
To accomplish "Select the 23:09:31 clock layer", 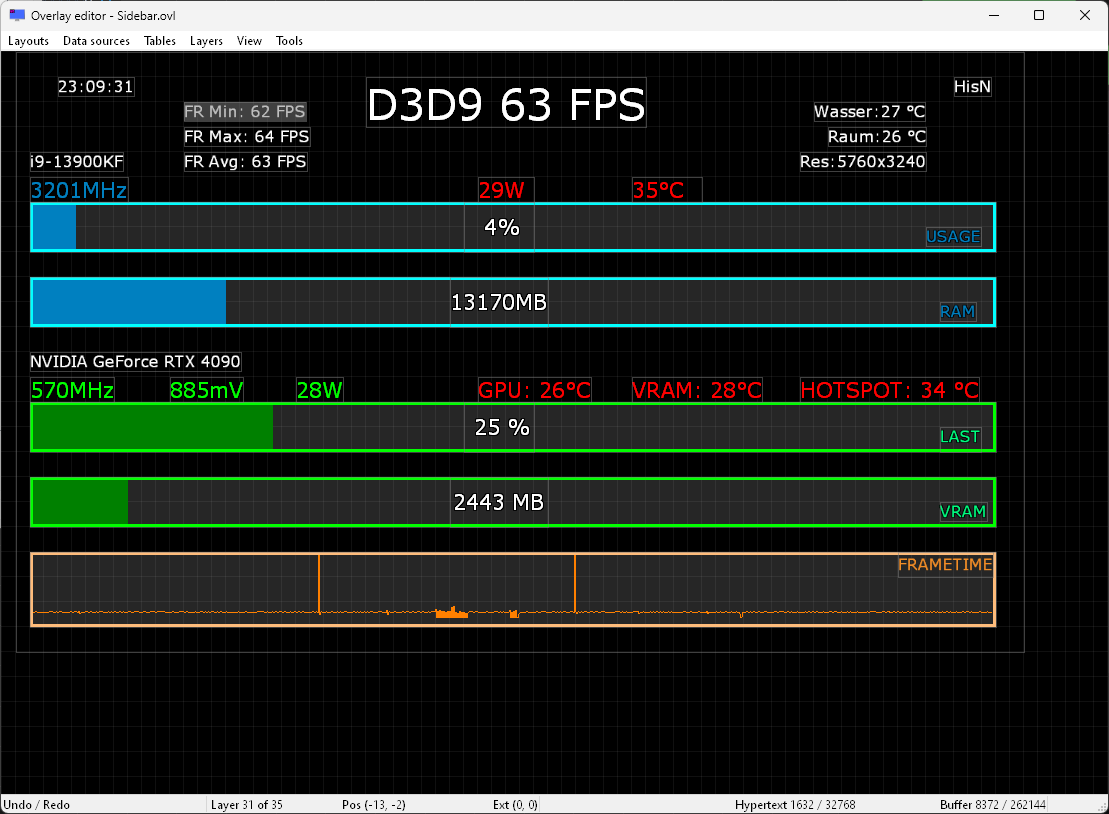I will pos(95,86).
